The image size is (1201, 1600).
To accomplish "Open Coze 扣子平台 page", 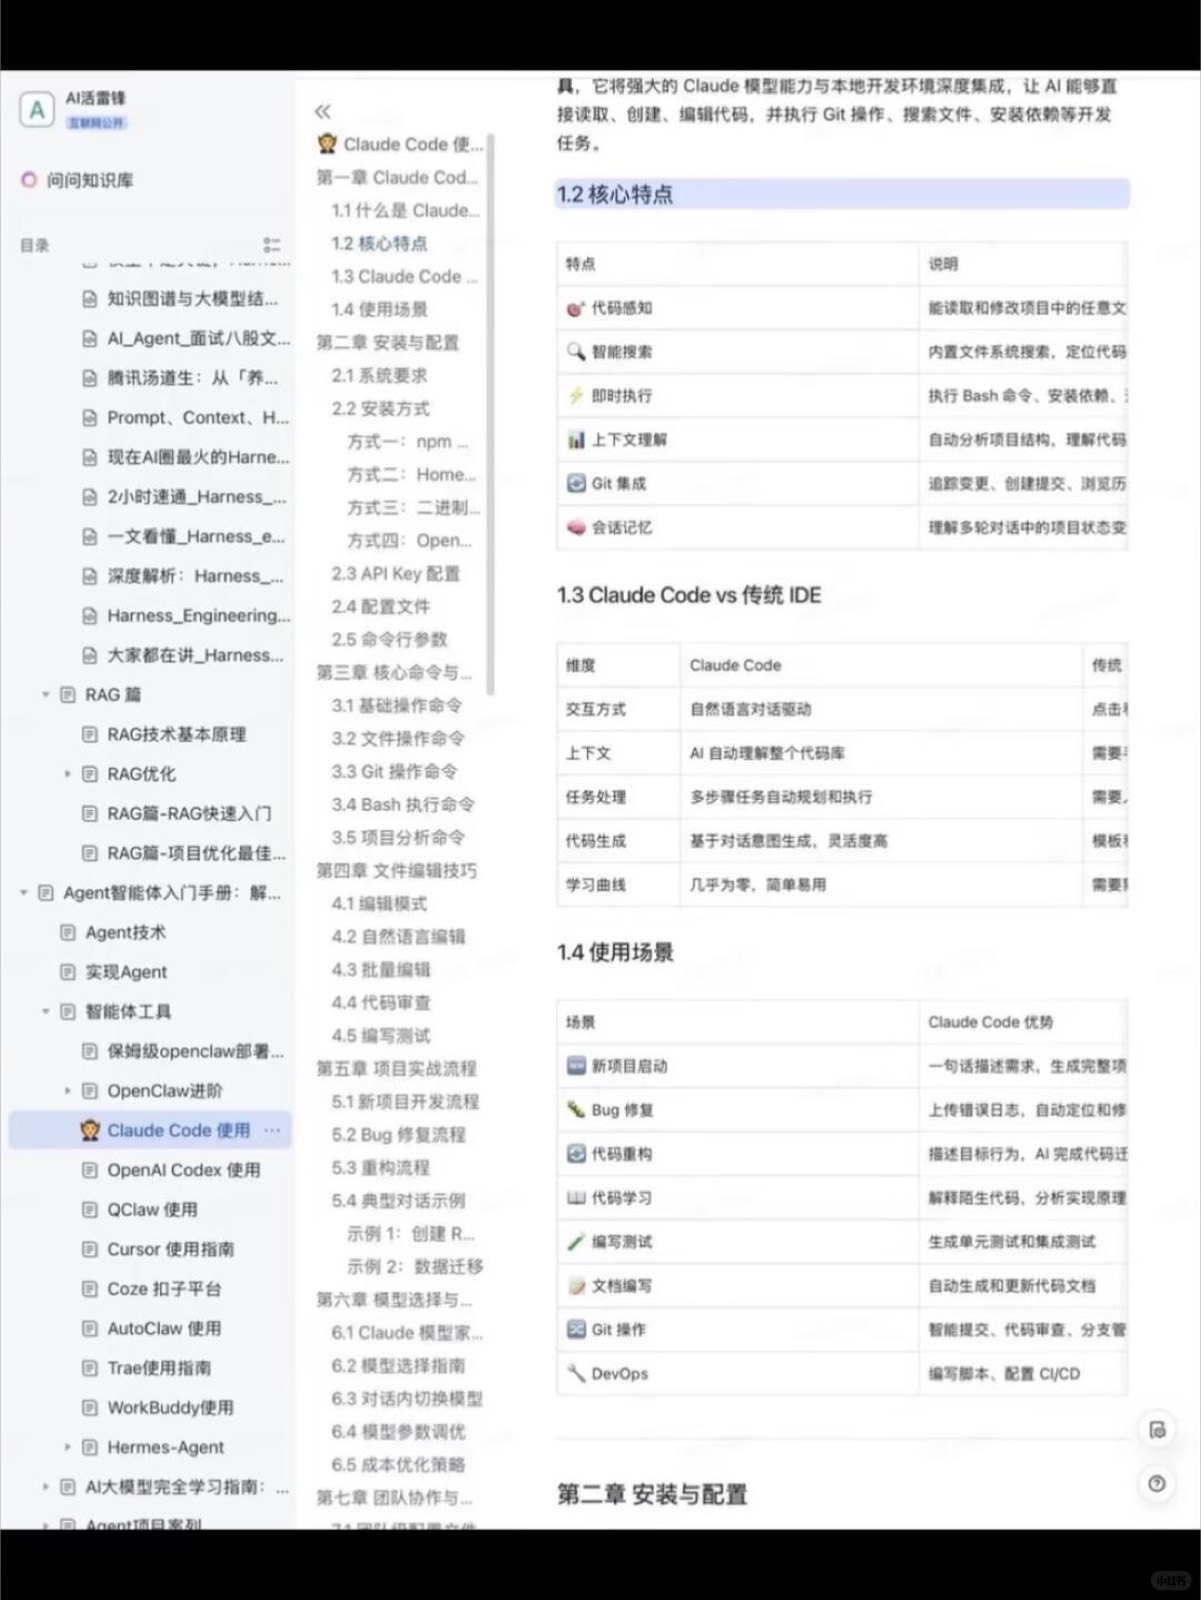I will coord(164,1289).
